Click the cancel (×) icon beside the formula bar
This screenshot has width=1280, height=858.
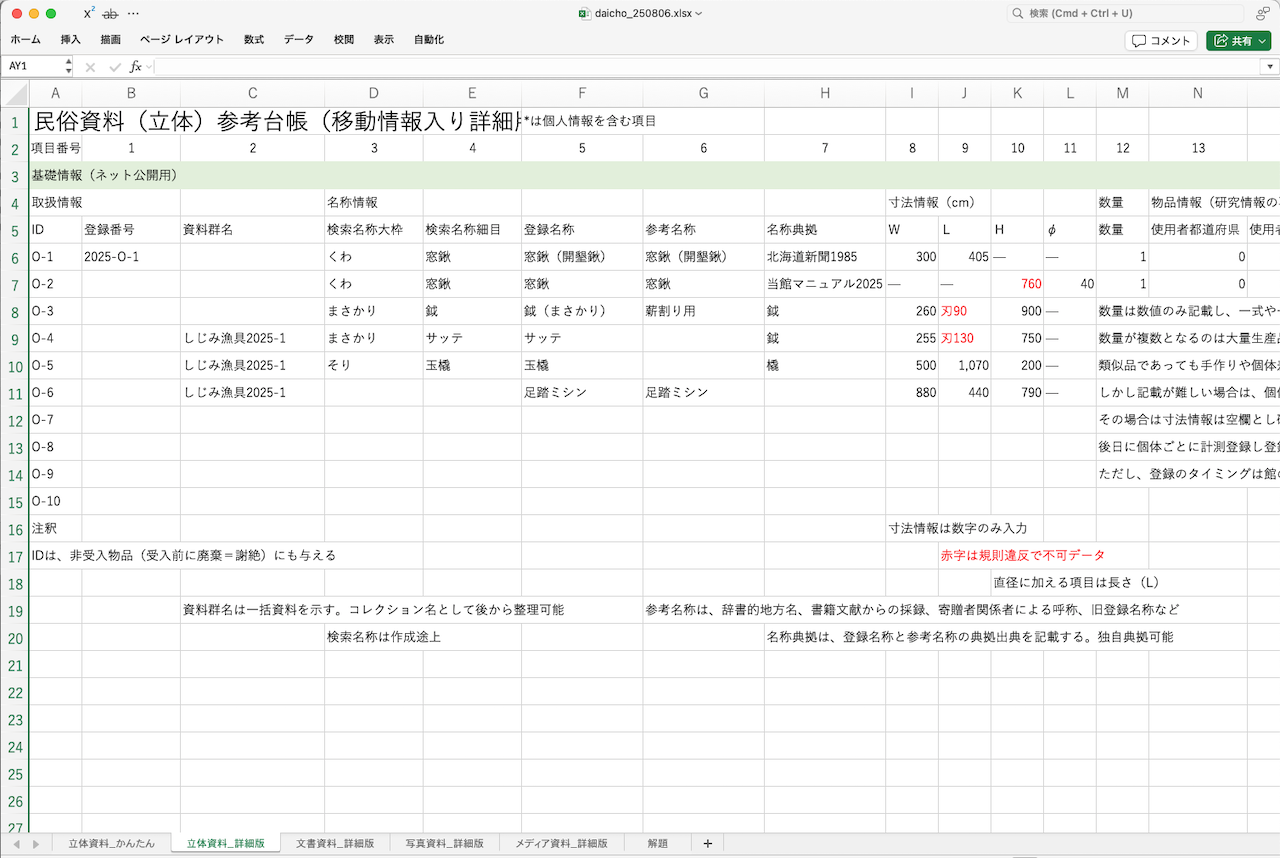[x=89, y=66]
